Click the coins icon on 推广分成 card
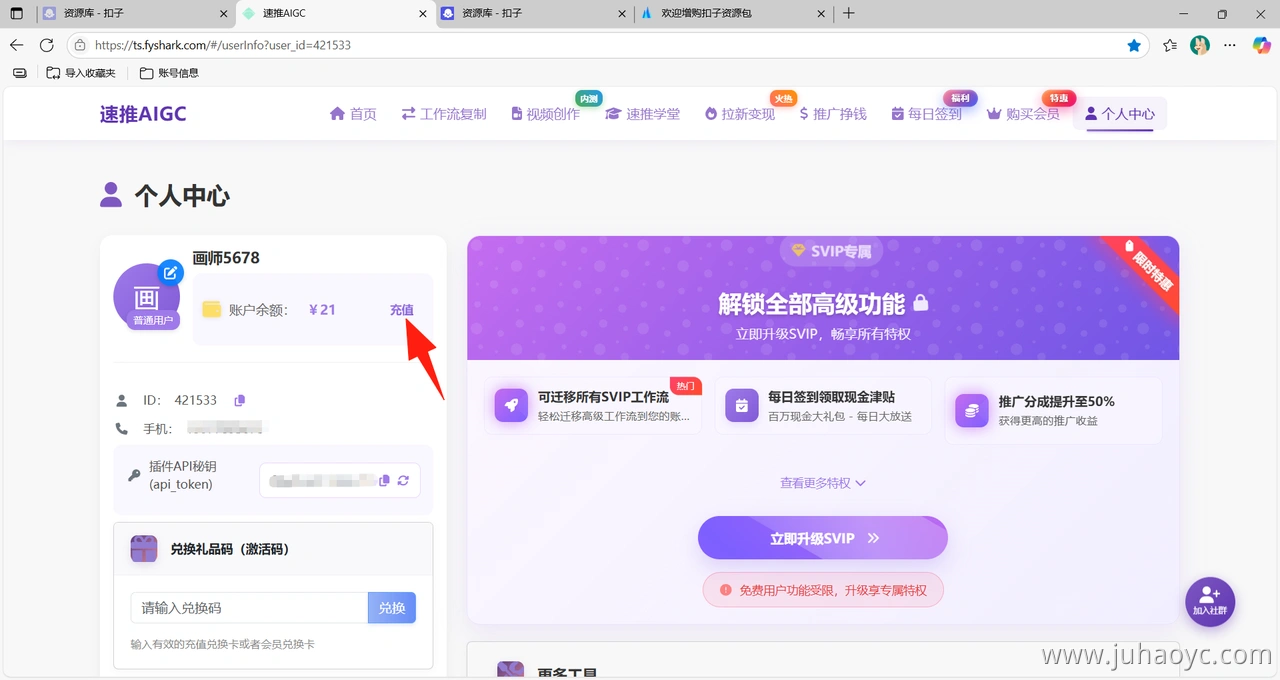 tap(971, 410)
